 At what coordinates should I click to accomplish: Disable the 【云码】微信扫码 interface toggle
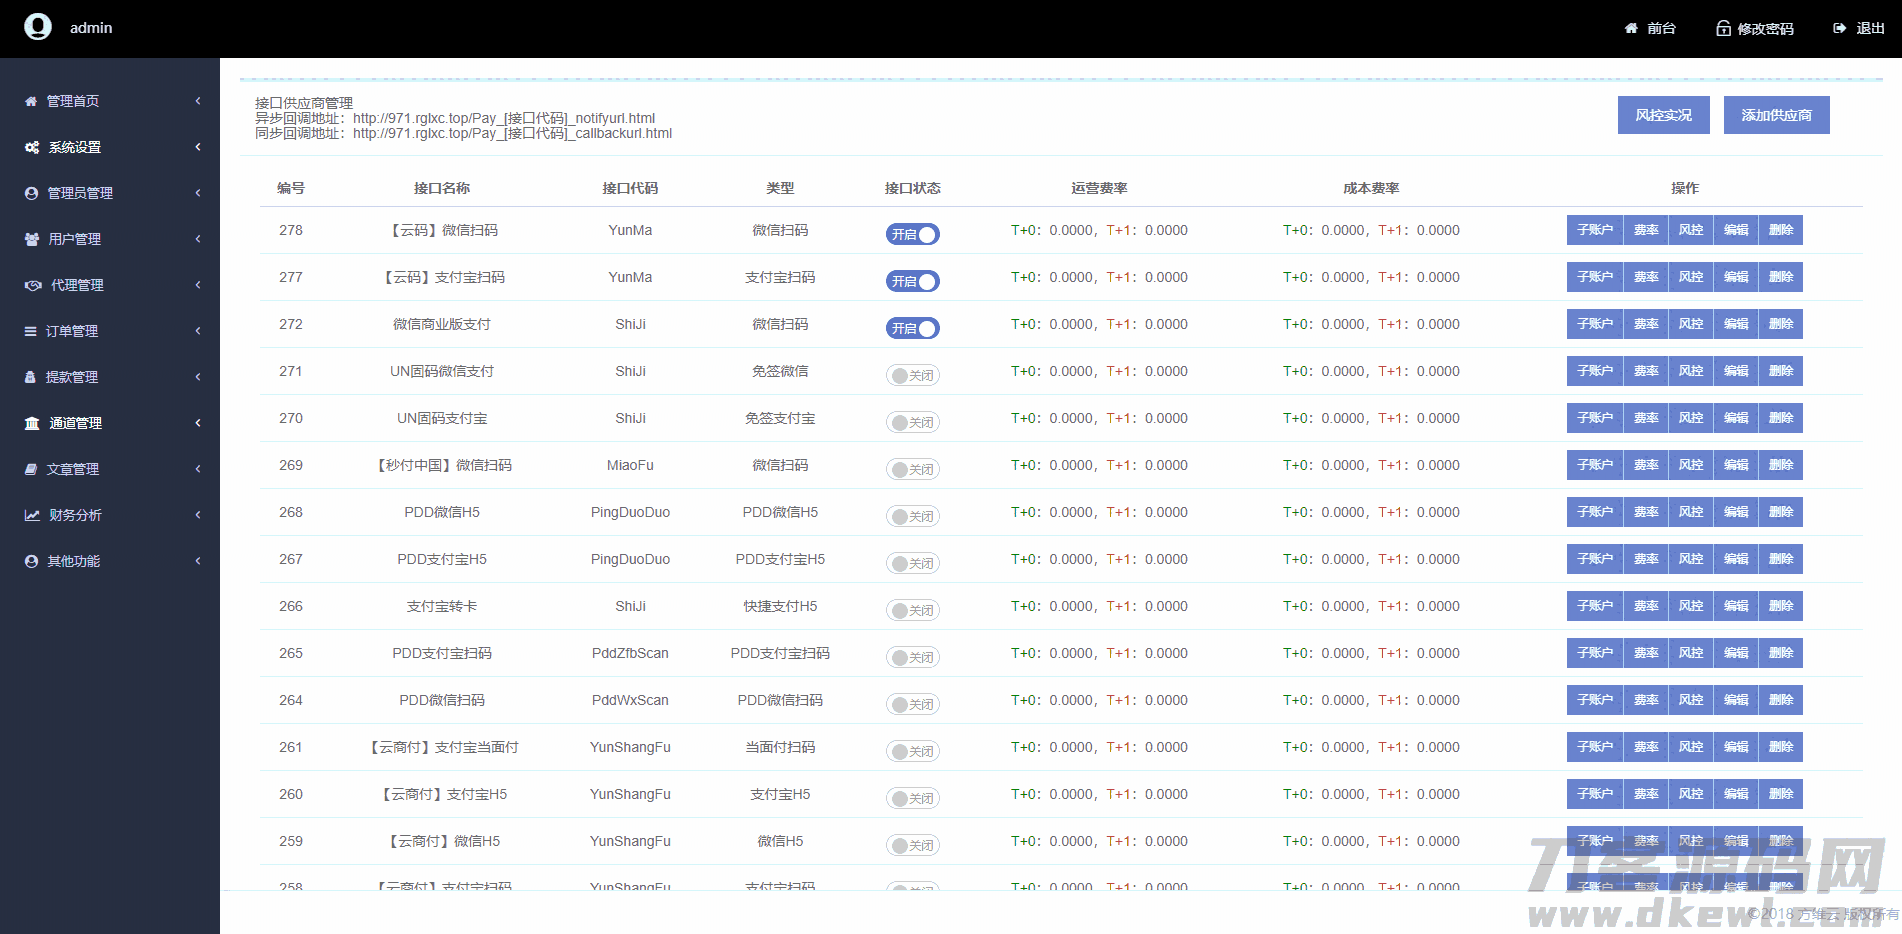(912, 234)
